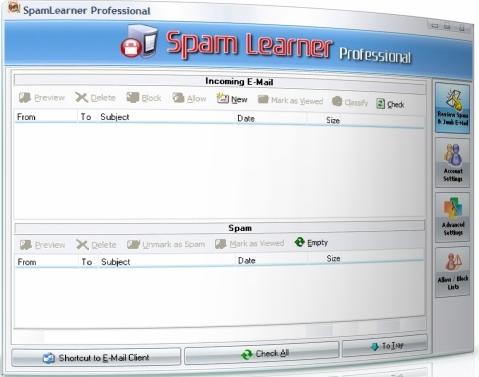Sort Spam list by Subject column
Screen dimensions: 479x377
pyautogui.click(x=166, y=262)
